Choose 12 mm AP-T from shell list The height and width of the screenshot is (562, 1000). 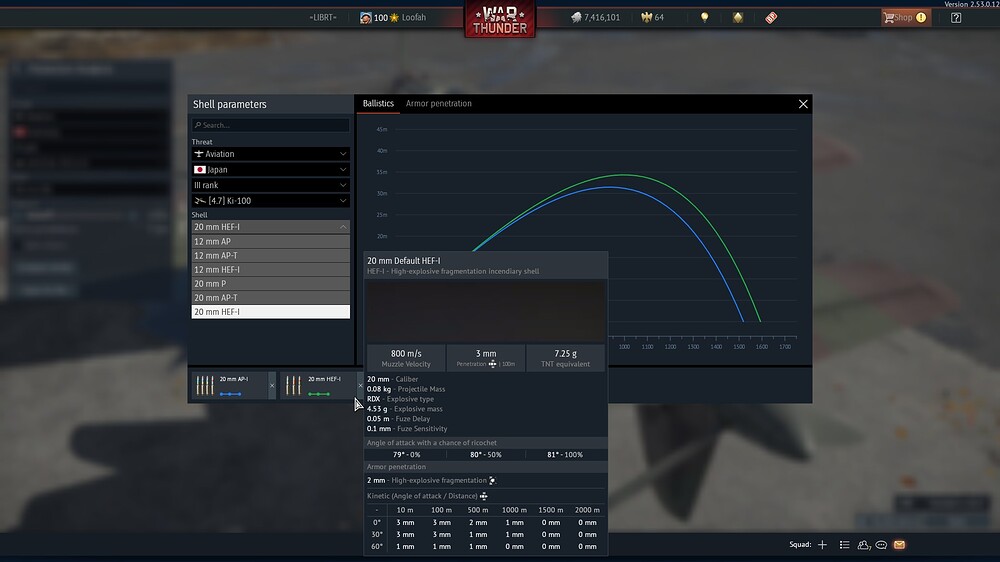270,256
